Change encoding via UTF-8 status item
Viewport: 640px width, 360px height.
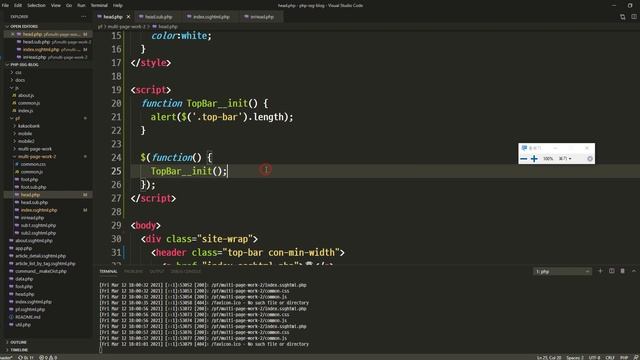[x=594, y=358]
